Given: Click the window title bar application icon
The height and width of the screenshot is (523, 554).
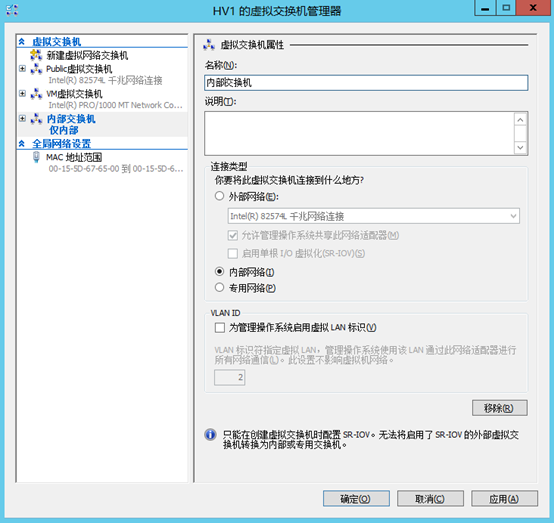Looking at the screenshot, I should (x=12, y=10).
